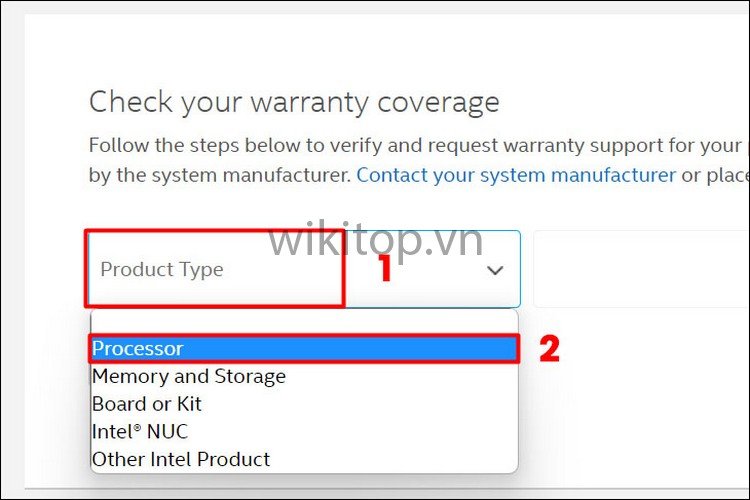
Task: Click the Check your warranty coverage heading
Action: (293, 102)
